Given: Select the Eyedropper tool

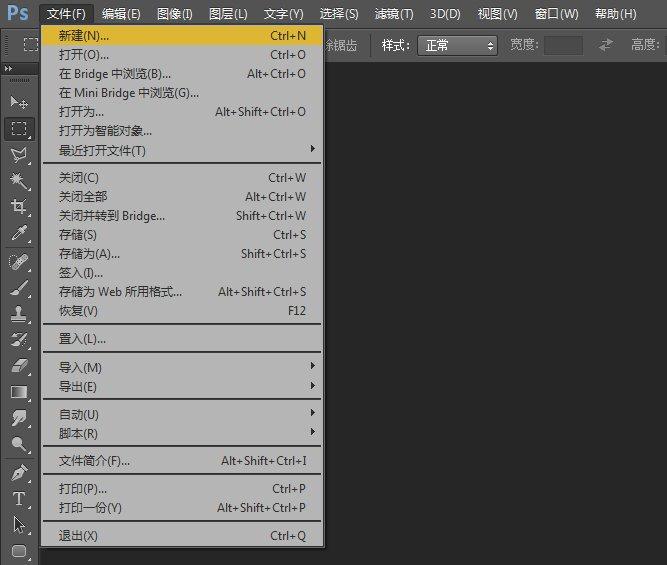Looking at the screenshot, I should (19, 233).
